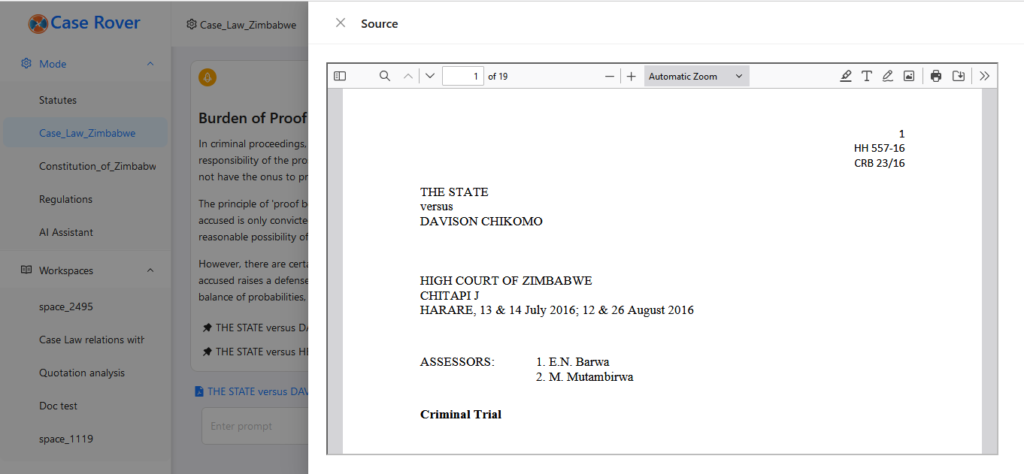This screenshot has height=474, width=1024.
Task: Go to next PDF page arrow
Action: point(430,76)
